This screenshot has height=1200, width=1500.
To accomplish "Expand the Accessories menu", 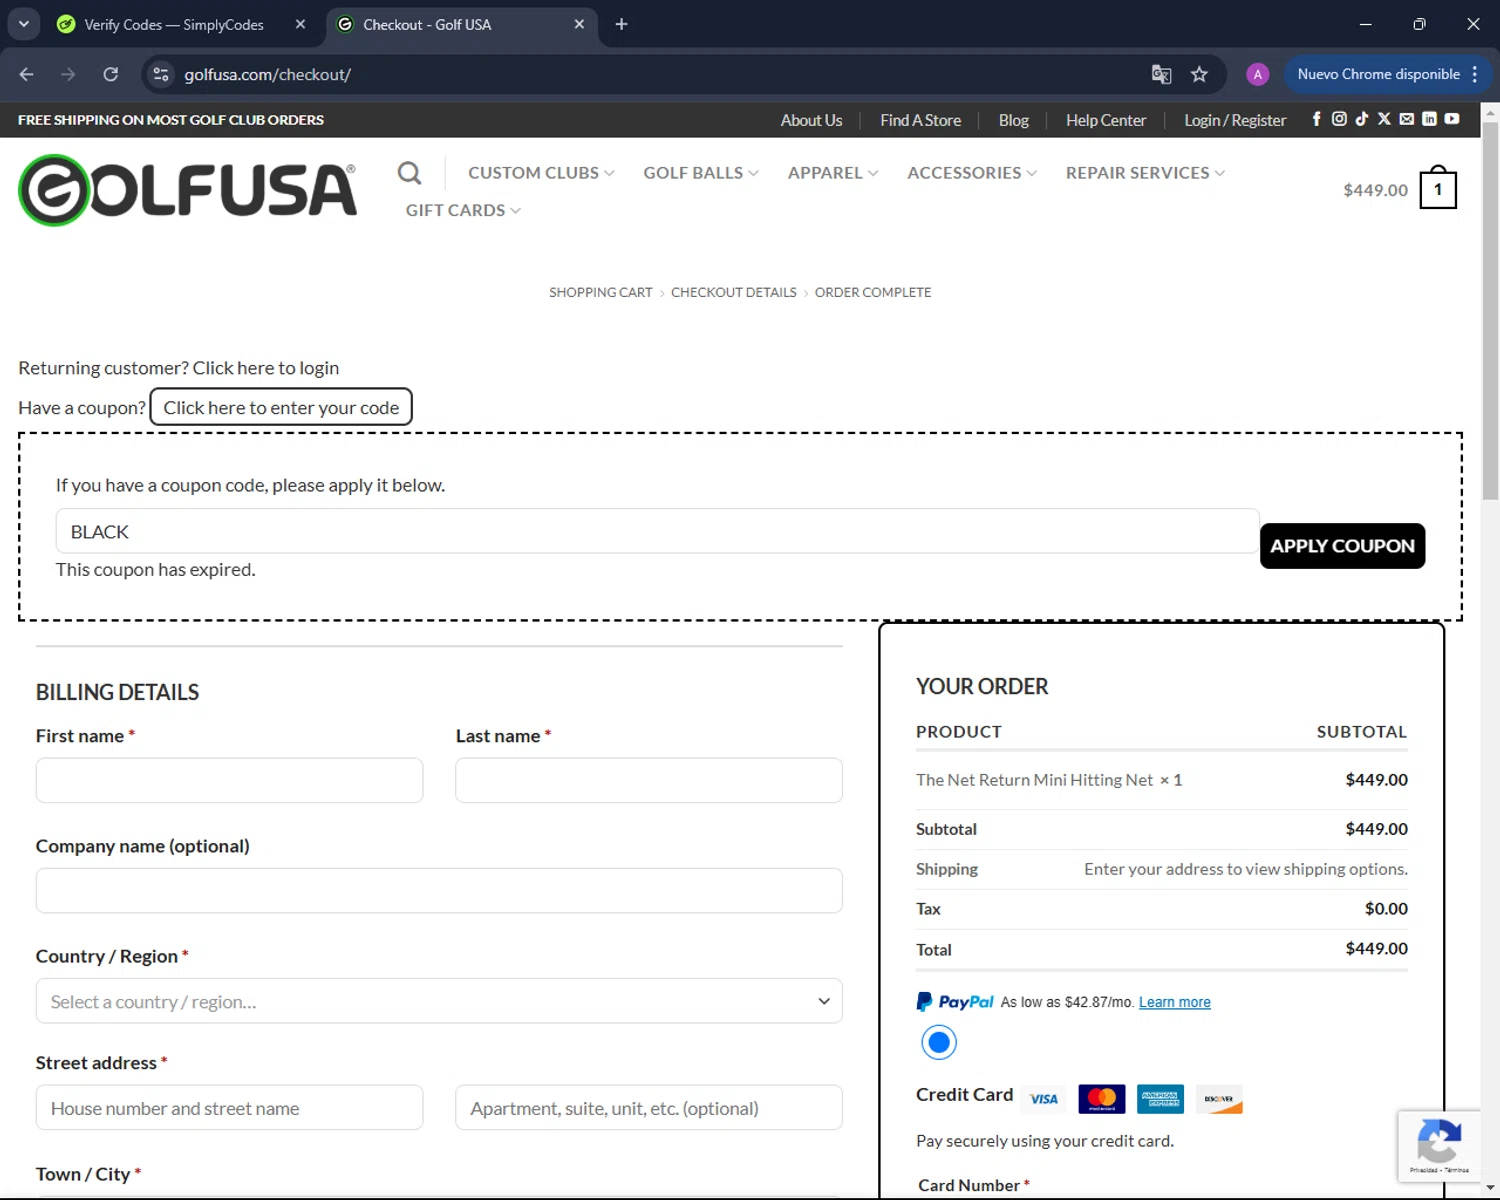I will tap(972, 173).
